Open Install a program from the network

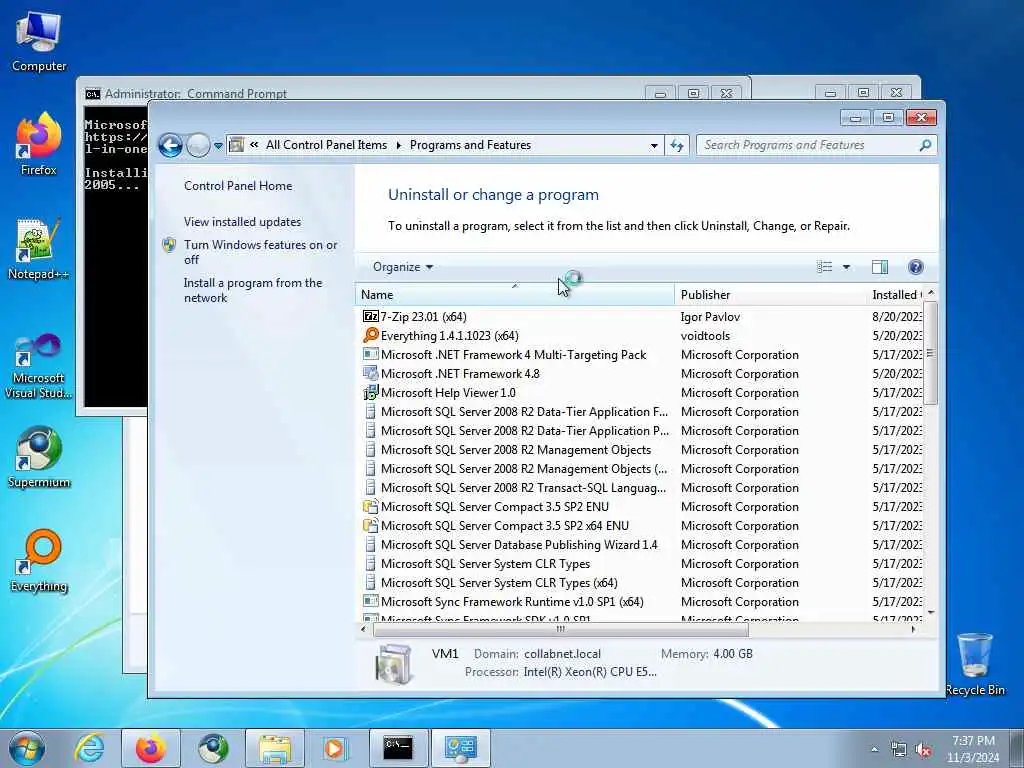pyautogui.click(x=253, y=290)
